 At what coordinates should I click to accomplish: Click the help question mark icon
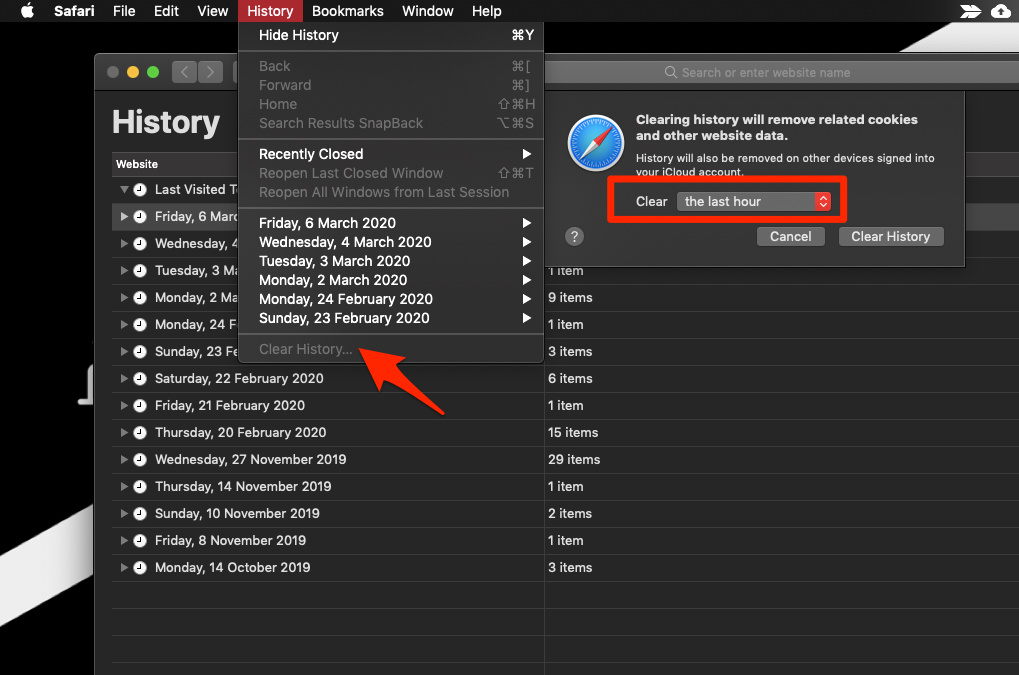pyautogui.click(x=574, y=236)
